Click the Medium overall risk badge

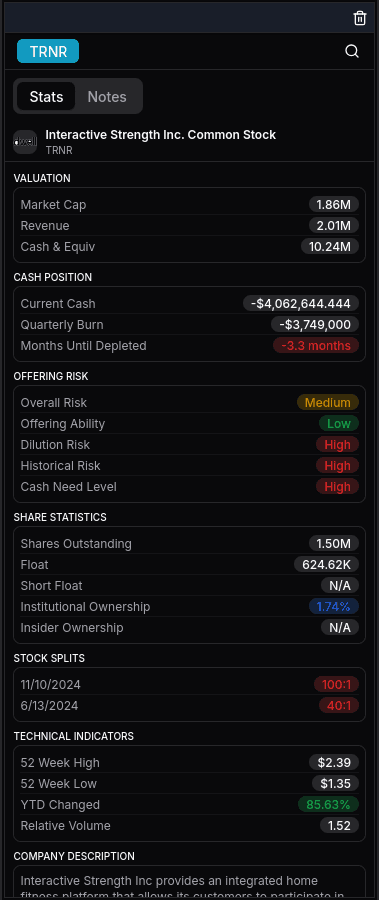click(x=328, y=402)
